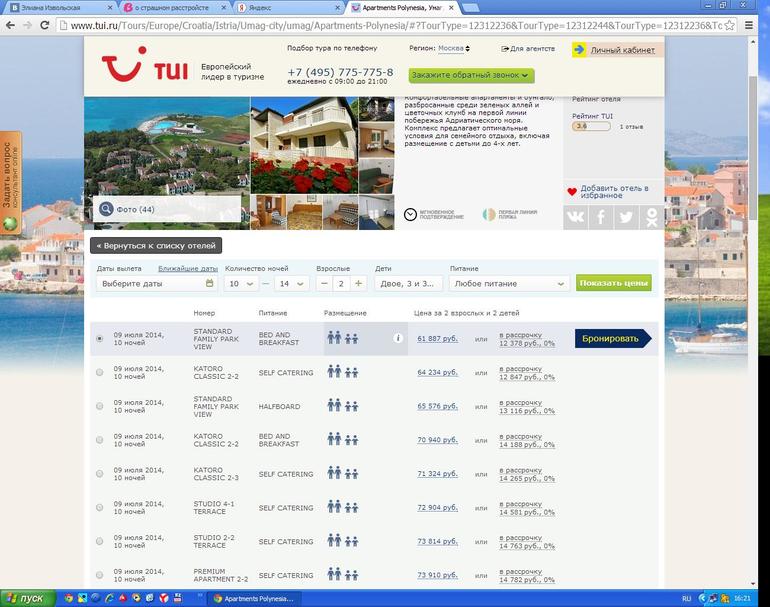Click the TUI rating bar 3.6
The image size is (770, 607).
[591, 126]
